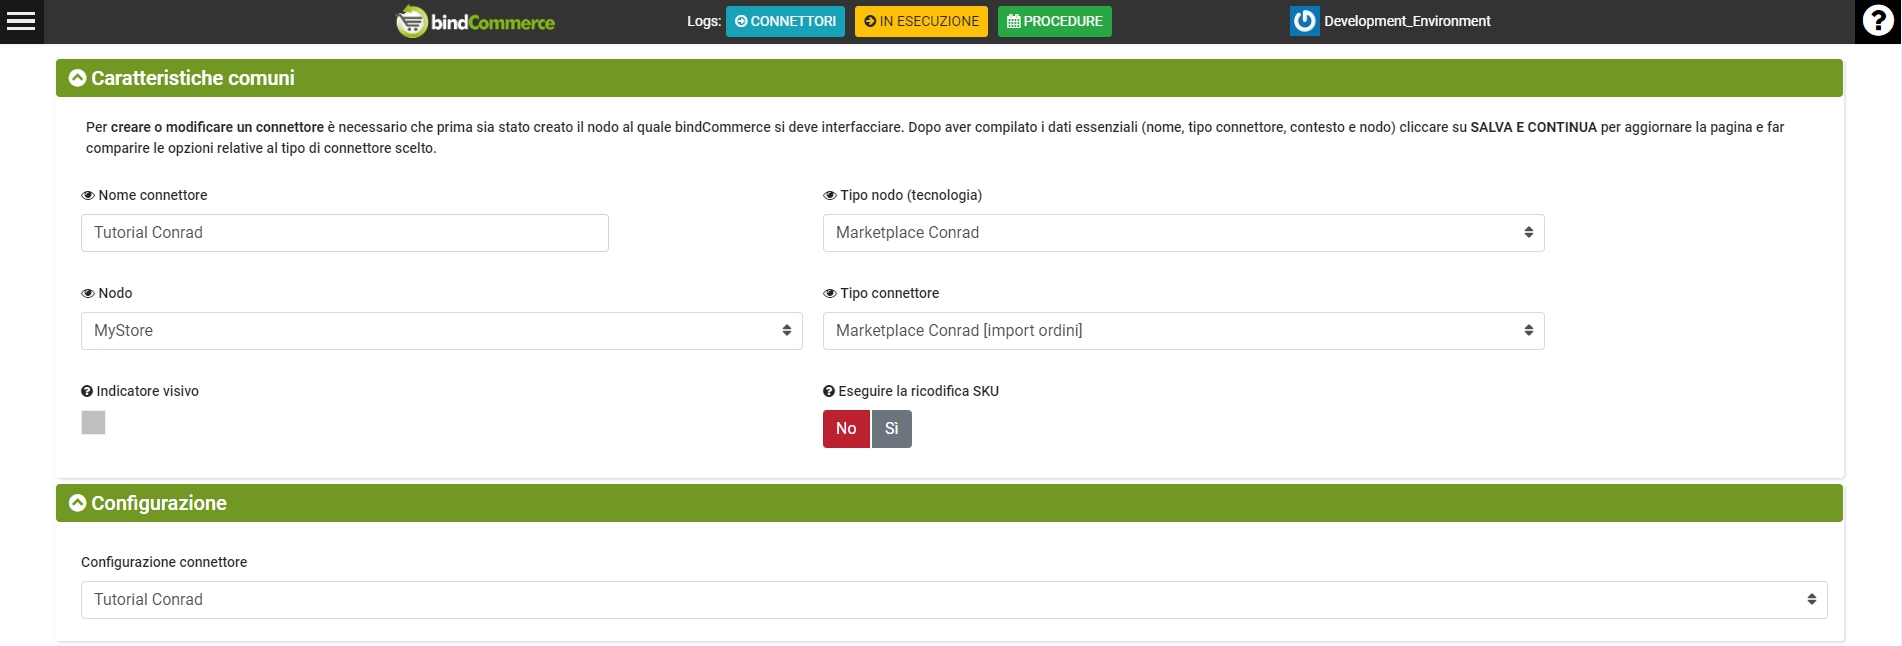
Task: Click the grey Indicatore visivo color swatch
Action: [x=93, y=423]
